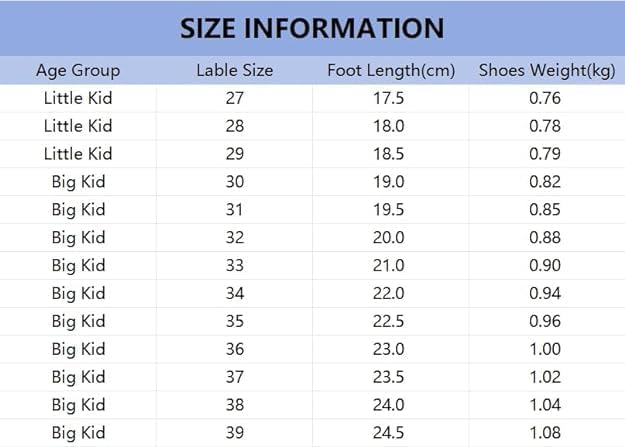Select the foot length 21.0 cell
Viewport: 625px width, 447px height.
tap(392, 266)
